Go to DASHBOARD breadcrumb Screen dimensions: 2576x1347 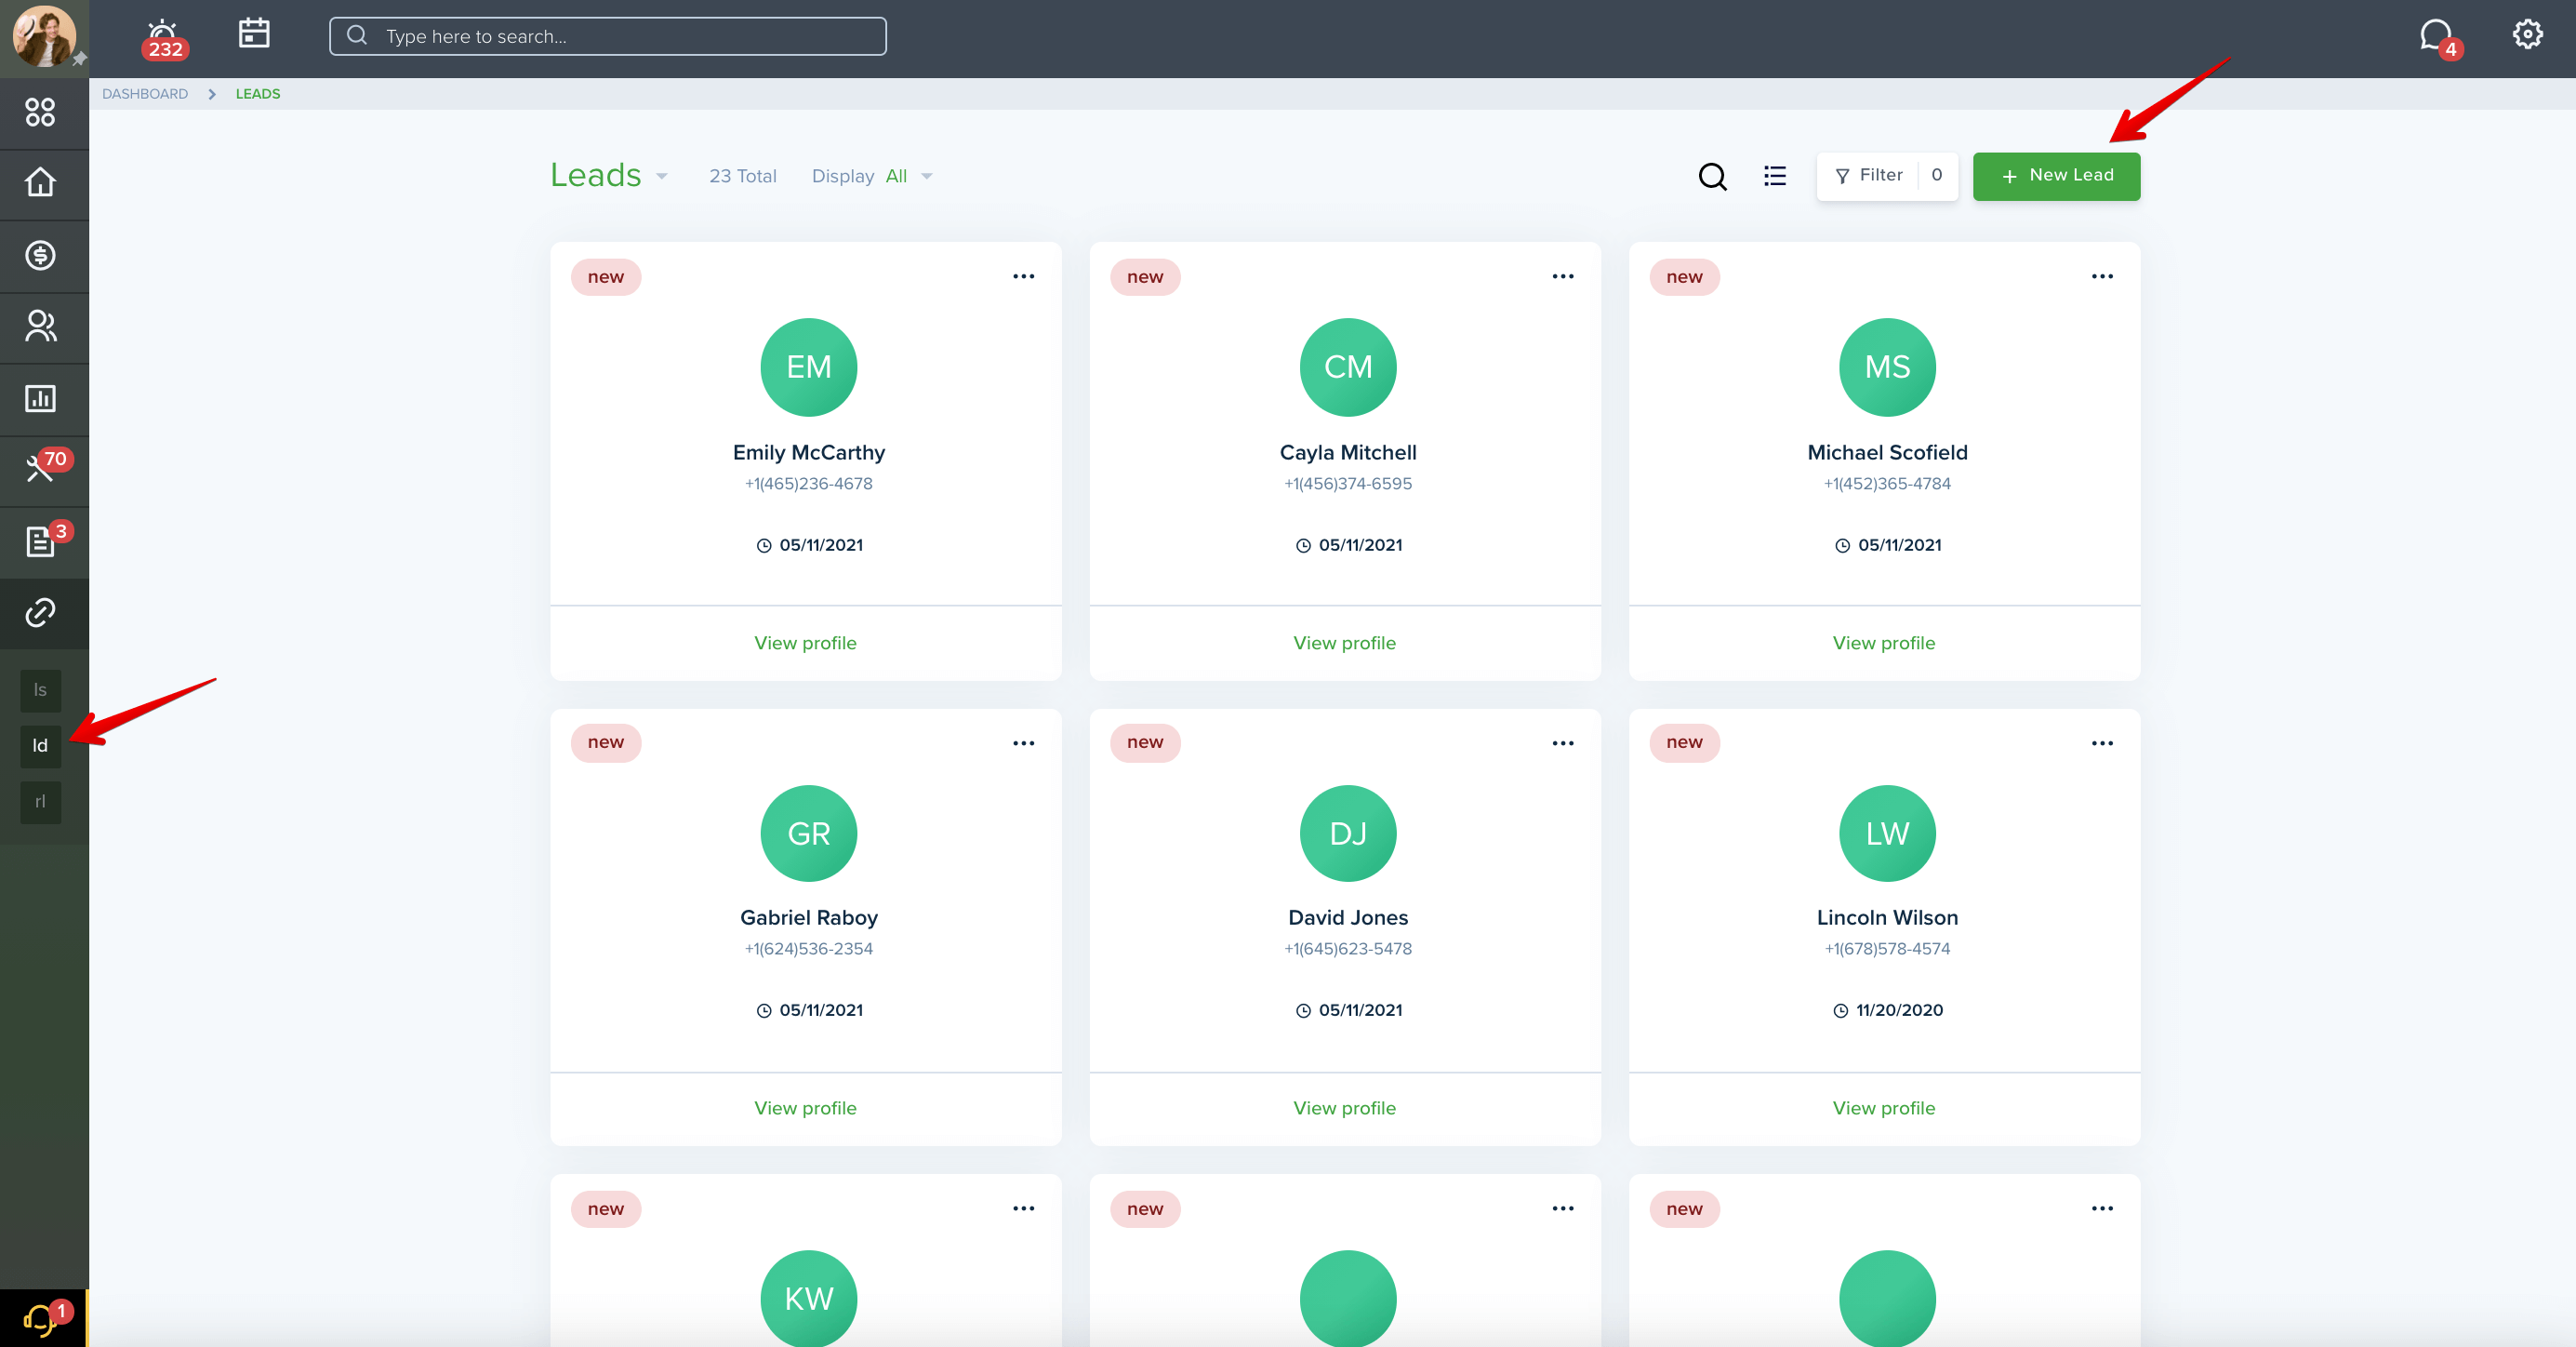click(x=145, y=94)
